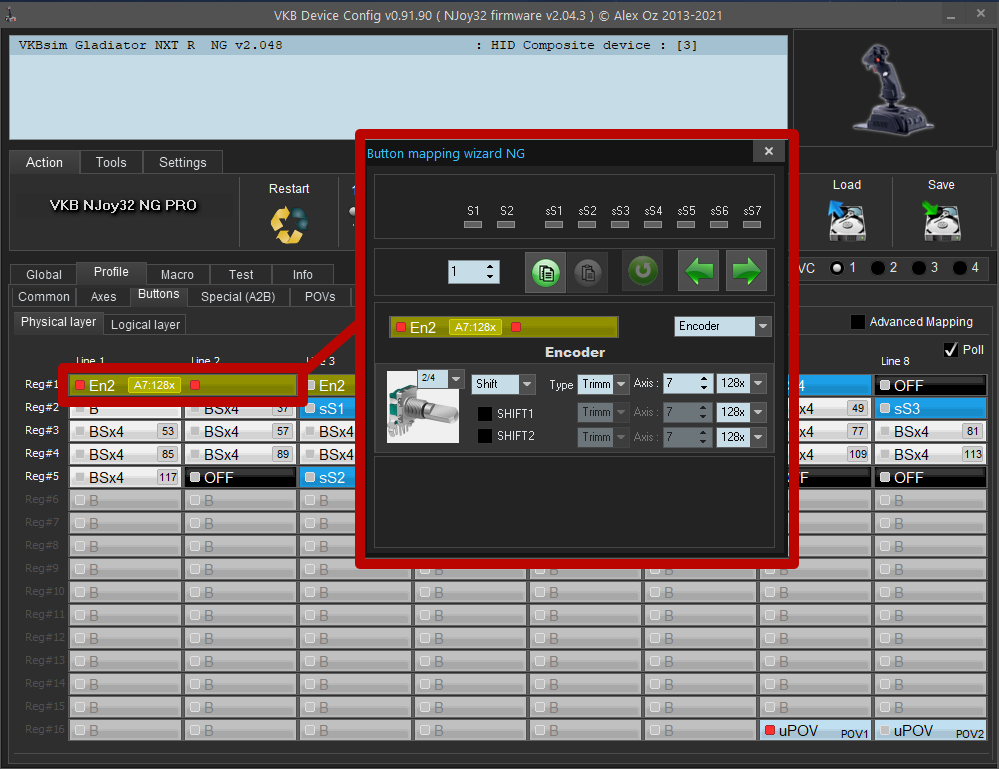999x769 pixels.
Task: Click the green reset arrow icon in wizard
Action: point(643,271)
